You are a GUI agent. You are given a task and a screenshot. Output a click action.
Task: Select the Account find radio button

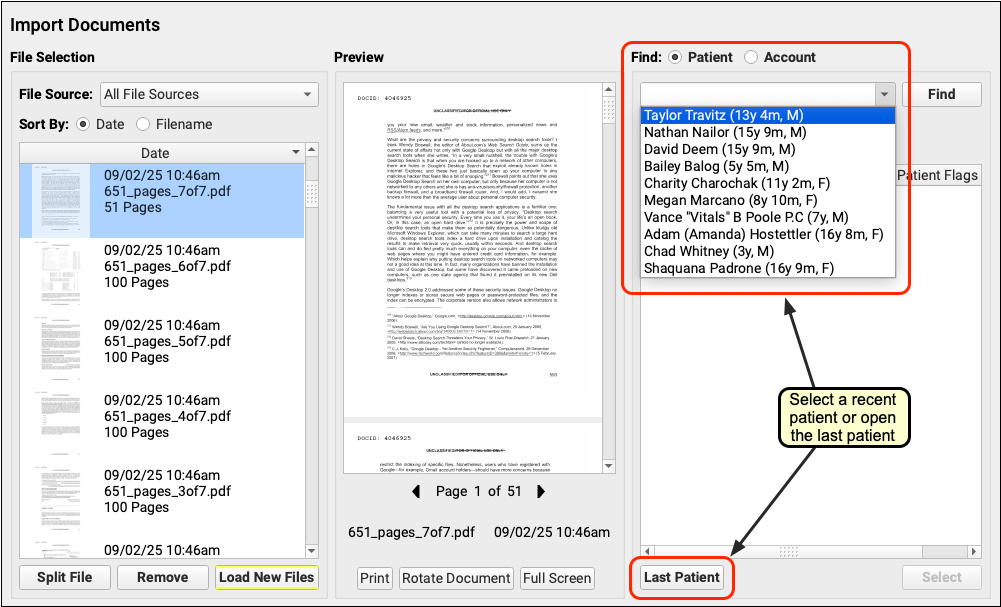click(751, 57)
